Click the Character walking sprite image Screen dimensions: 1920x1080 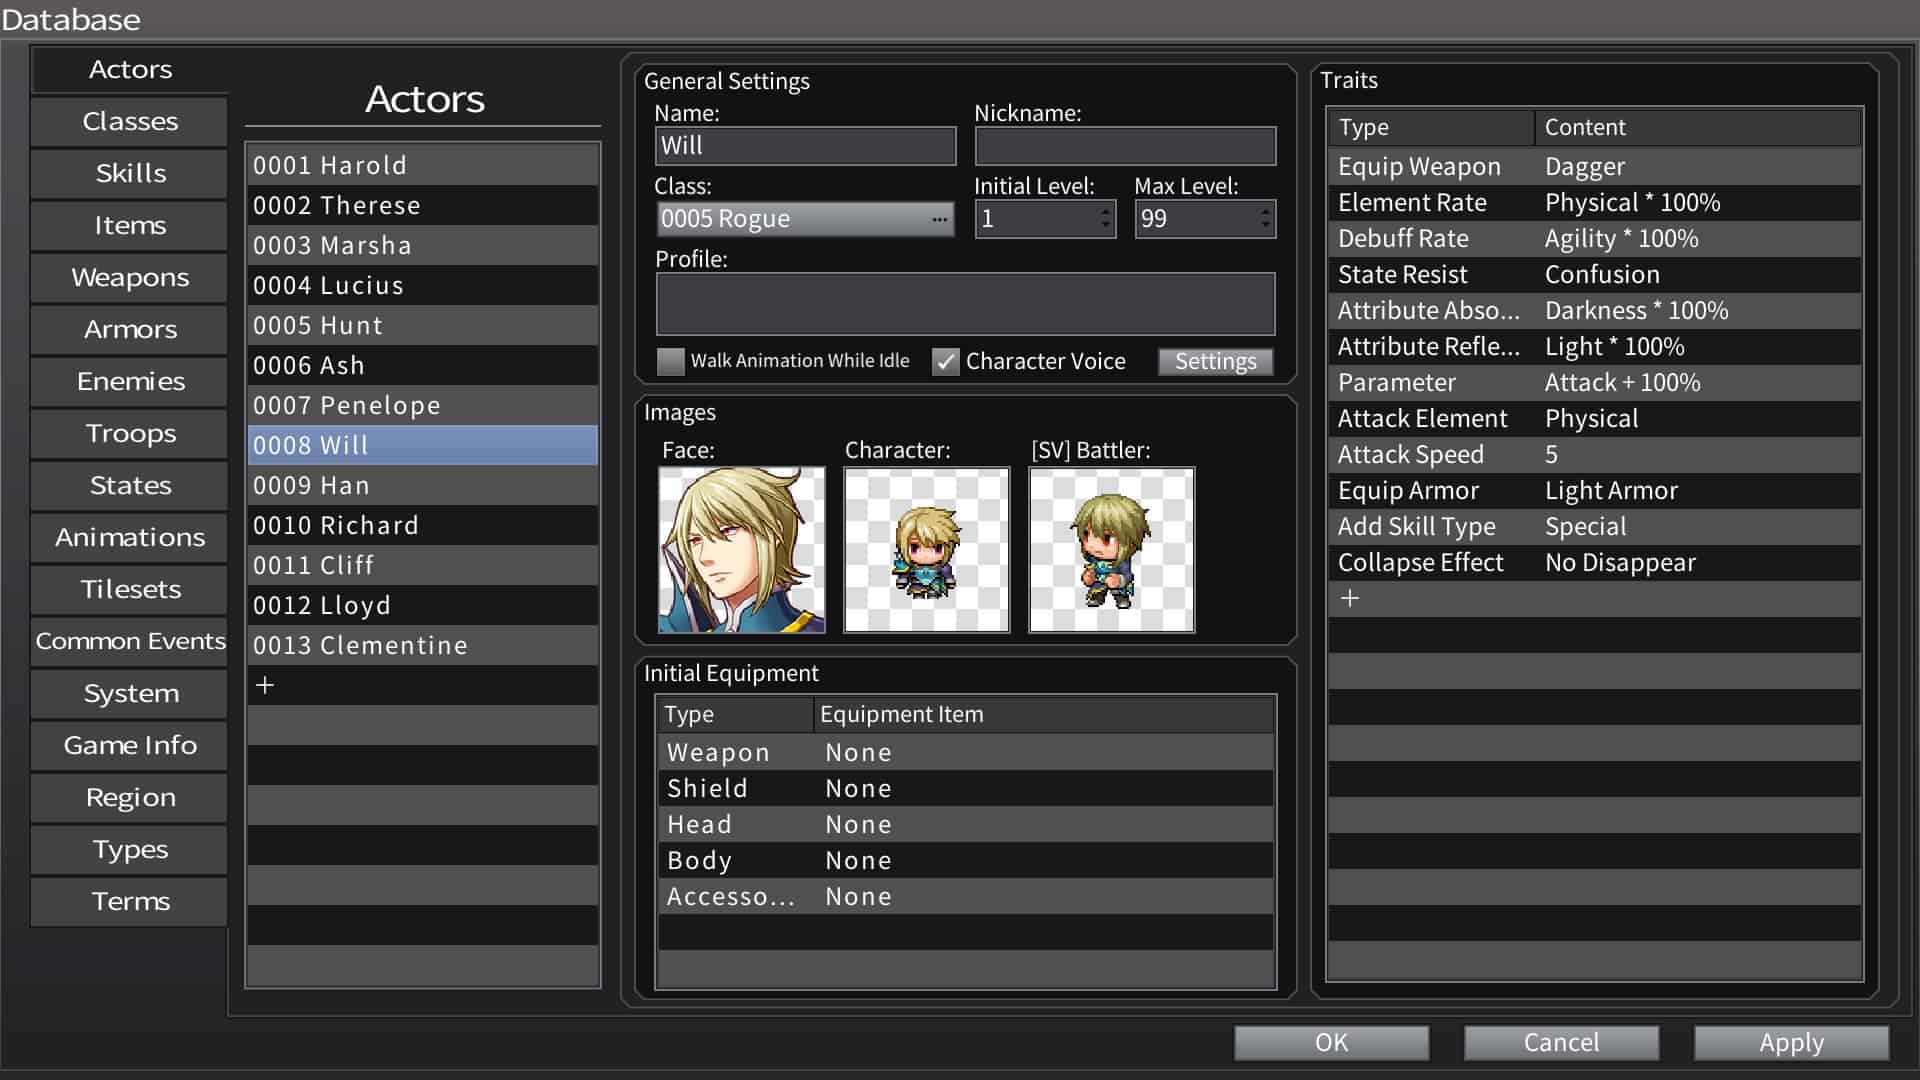(926, 550)
